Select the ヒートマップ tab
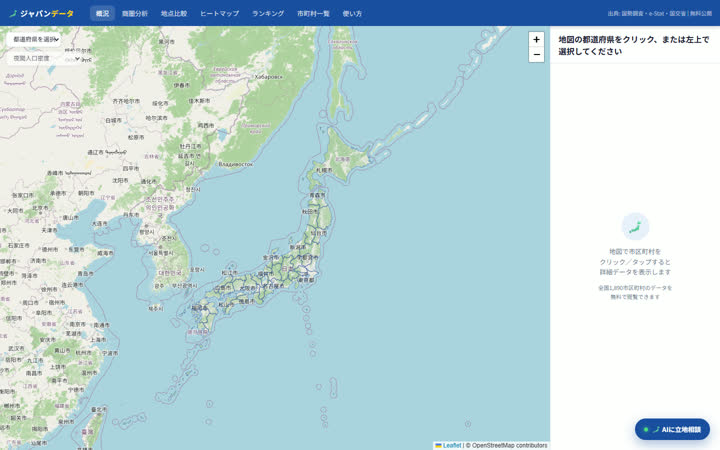Image resolution: width=720 pixels, height=450 pixels. click(x=219, y=13)
